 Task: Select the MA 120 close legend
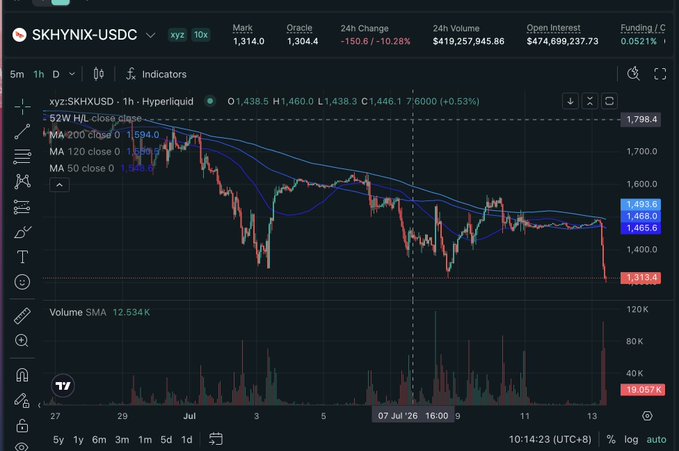point(104,152)
